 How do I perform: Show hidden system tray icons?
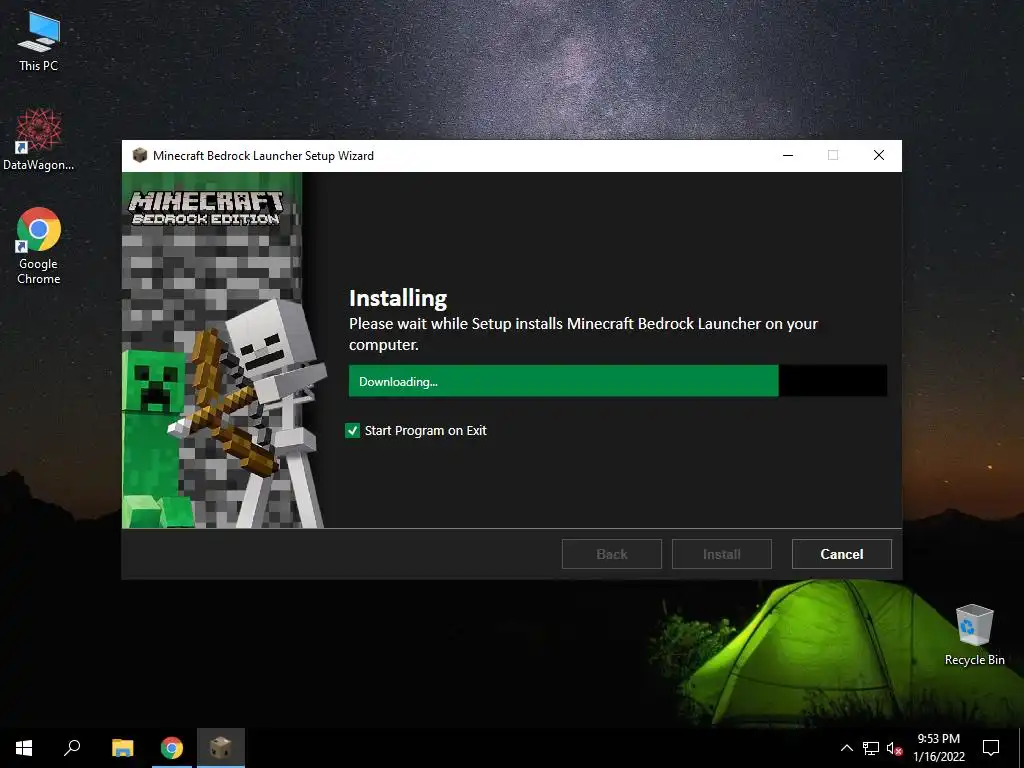click(x=846, y=748)
